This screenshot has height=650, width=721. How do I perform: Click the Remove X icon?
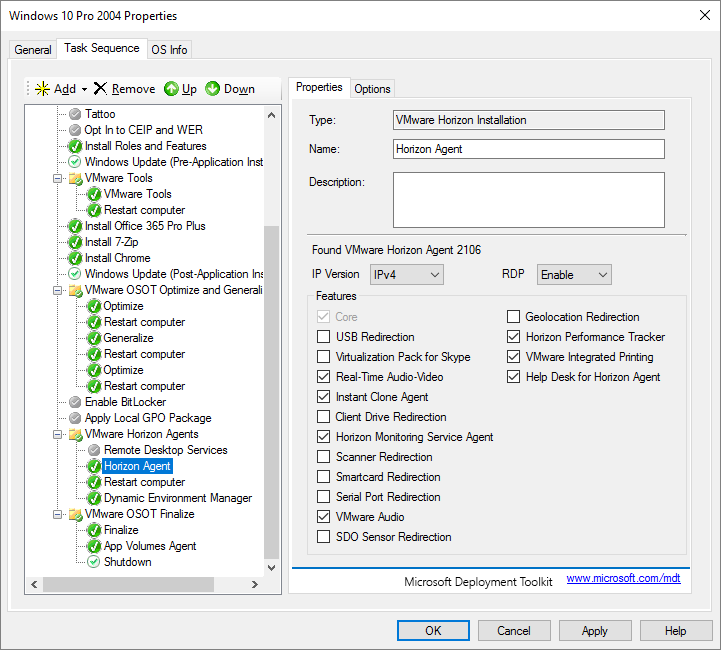tap(100, 89)
